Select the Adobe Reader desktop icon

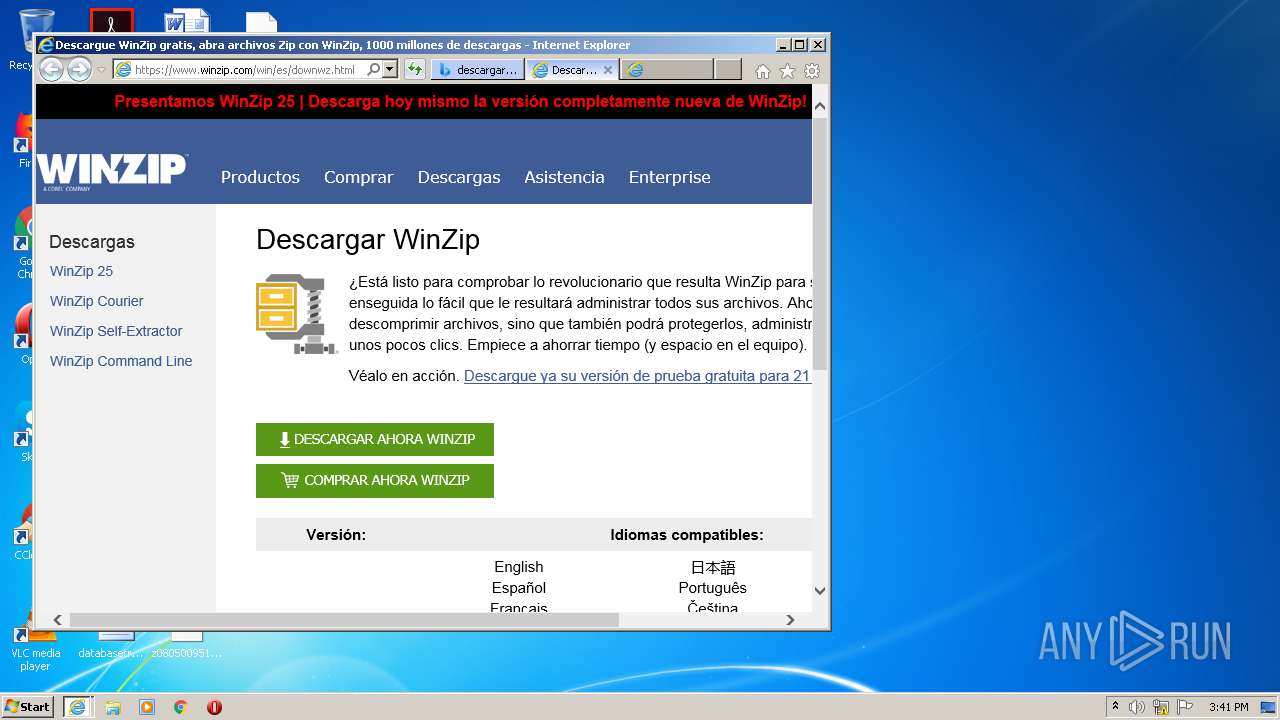click(x=111, y=22)
